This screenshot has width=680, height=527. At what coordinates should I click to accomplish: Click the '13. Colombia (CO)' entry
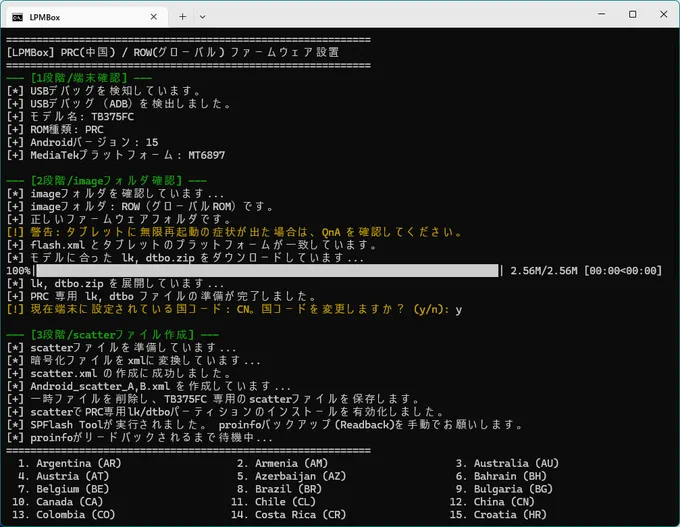(x=63, y=515)
